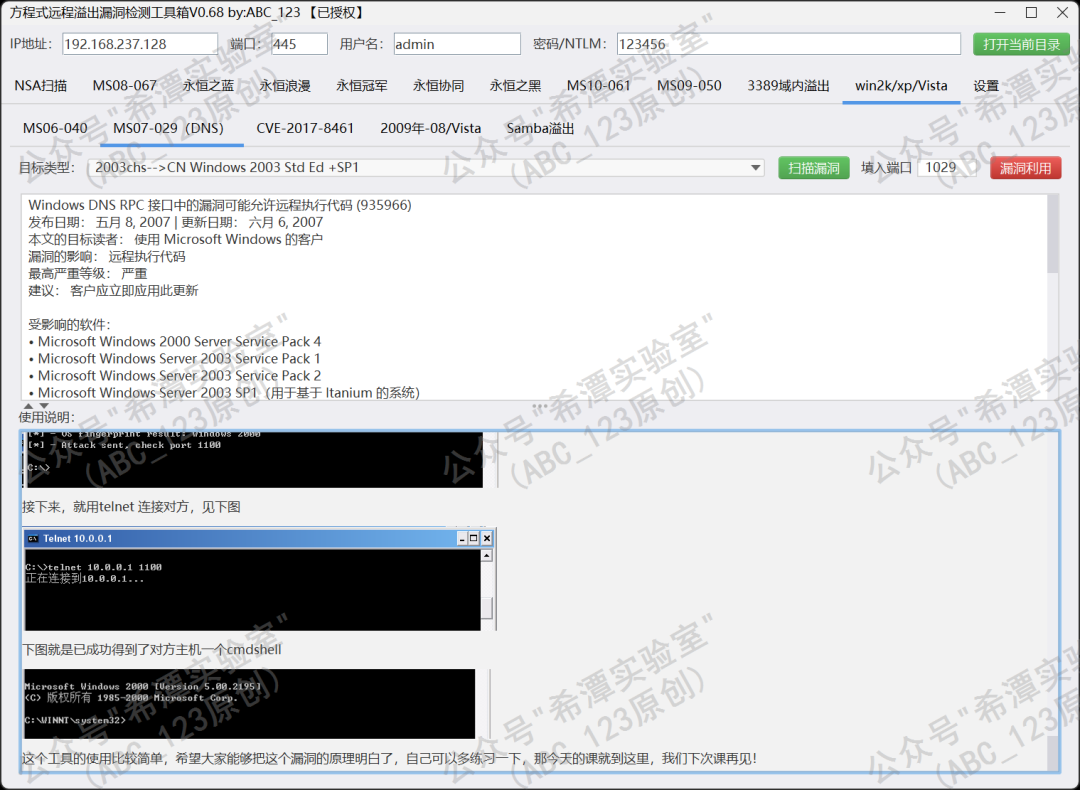The height and width of the screenshot is (790, 1080).
Task: Open the 设置 tab
Action: pyautogui.click(x=986, y=86)
